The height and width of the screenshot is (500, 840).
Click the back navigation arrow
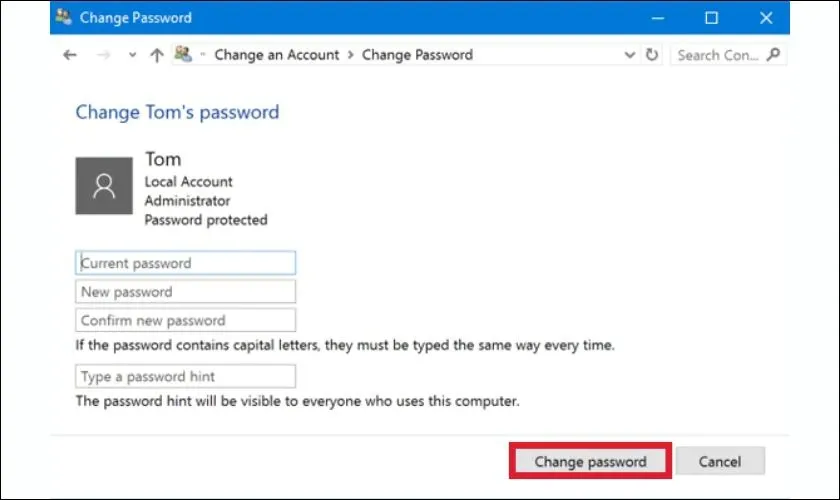pos(69,56)
